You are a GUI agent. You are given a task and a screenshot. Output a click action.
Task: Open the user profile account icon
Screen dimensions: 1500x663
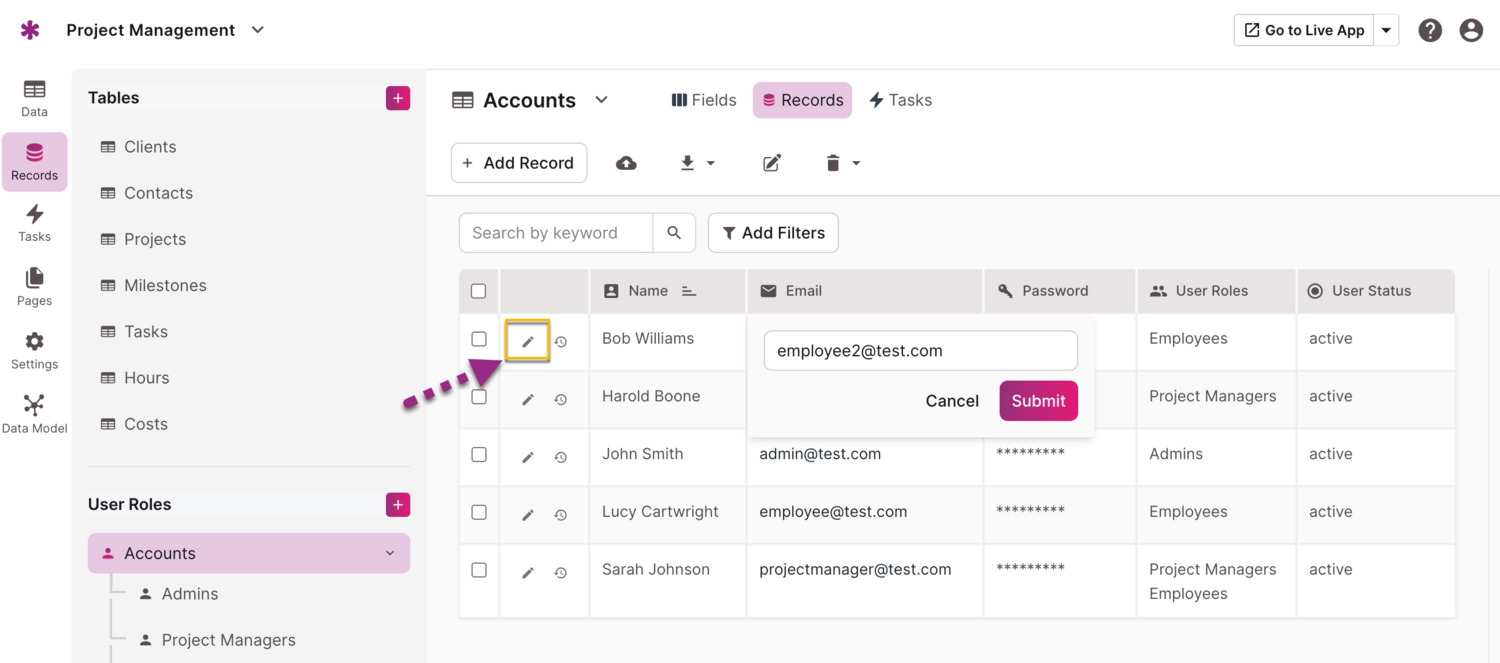(1471, 30)
